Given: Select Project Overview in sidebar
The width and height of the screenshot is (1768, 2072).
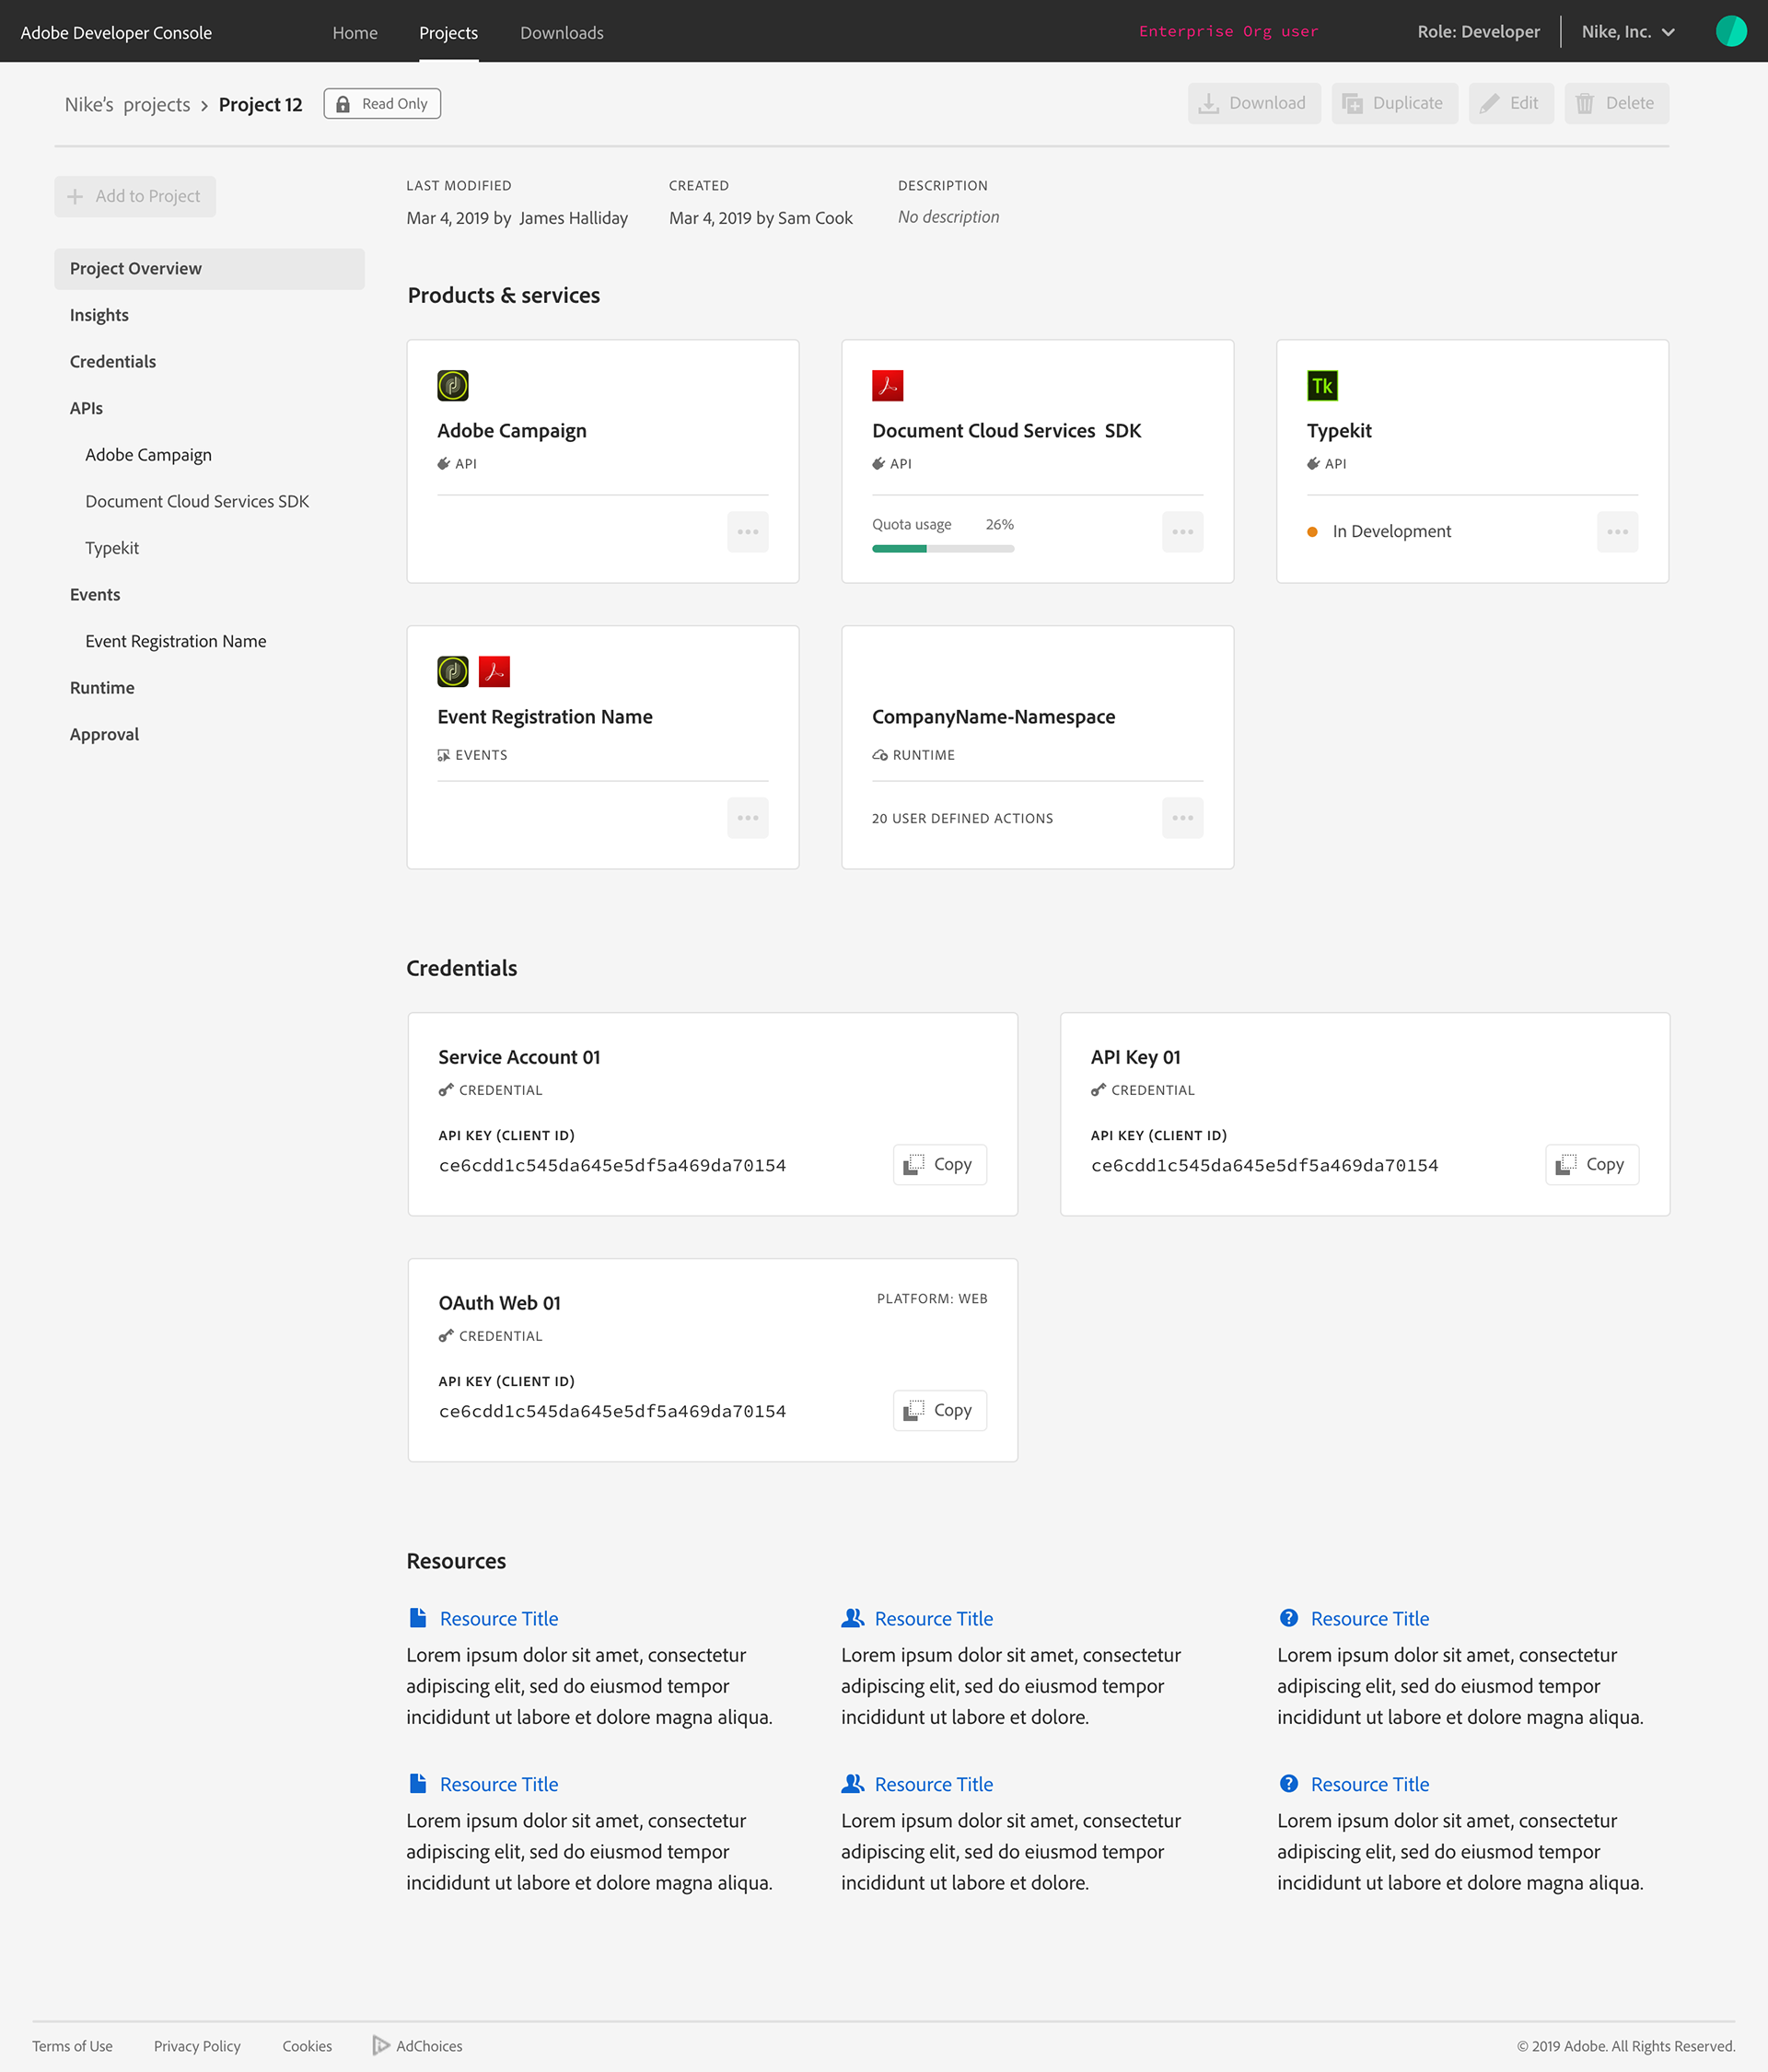Looking at the screenshot, I should click(x=209, y=269).
